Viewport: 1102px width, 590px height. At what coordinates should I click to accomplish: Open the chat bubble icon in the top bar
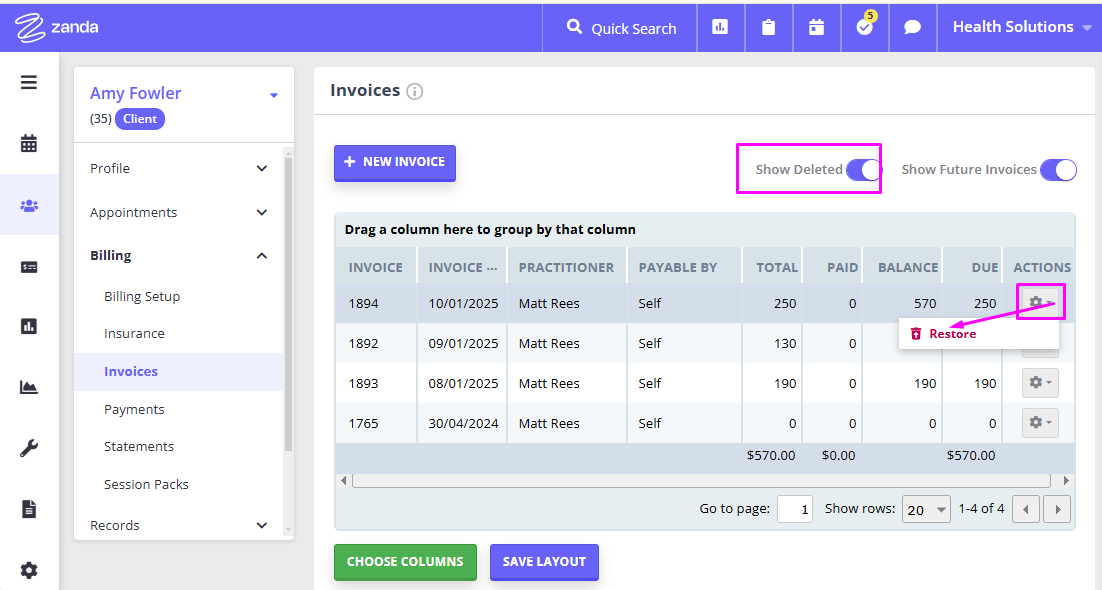click(912, 26)
